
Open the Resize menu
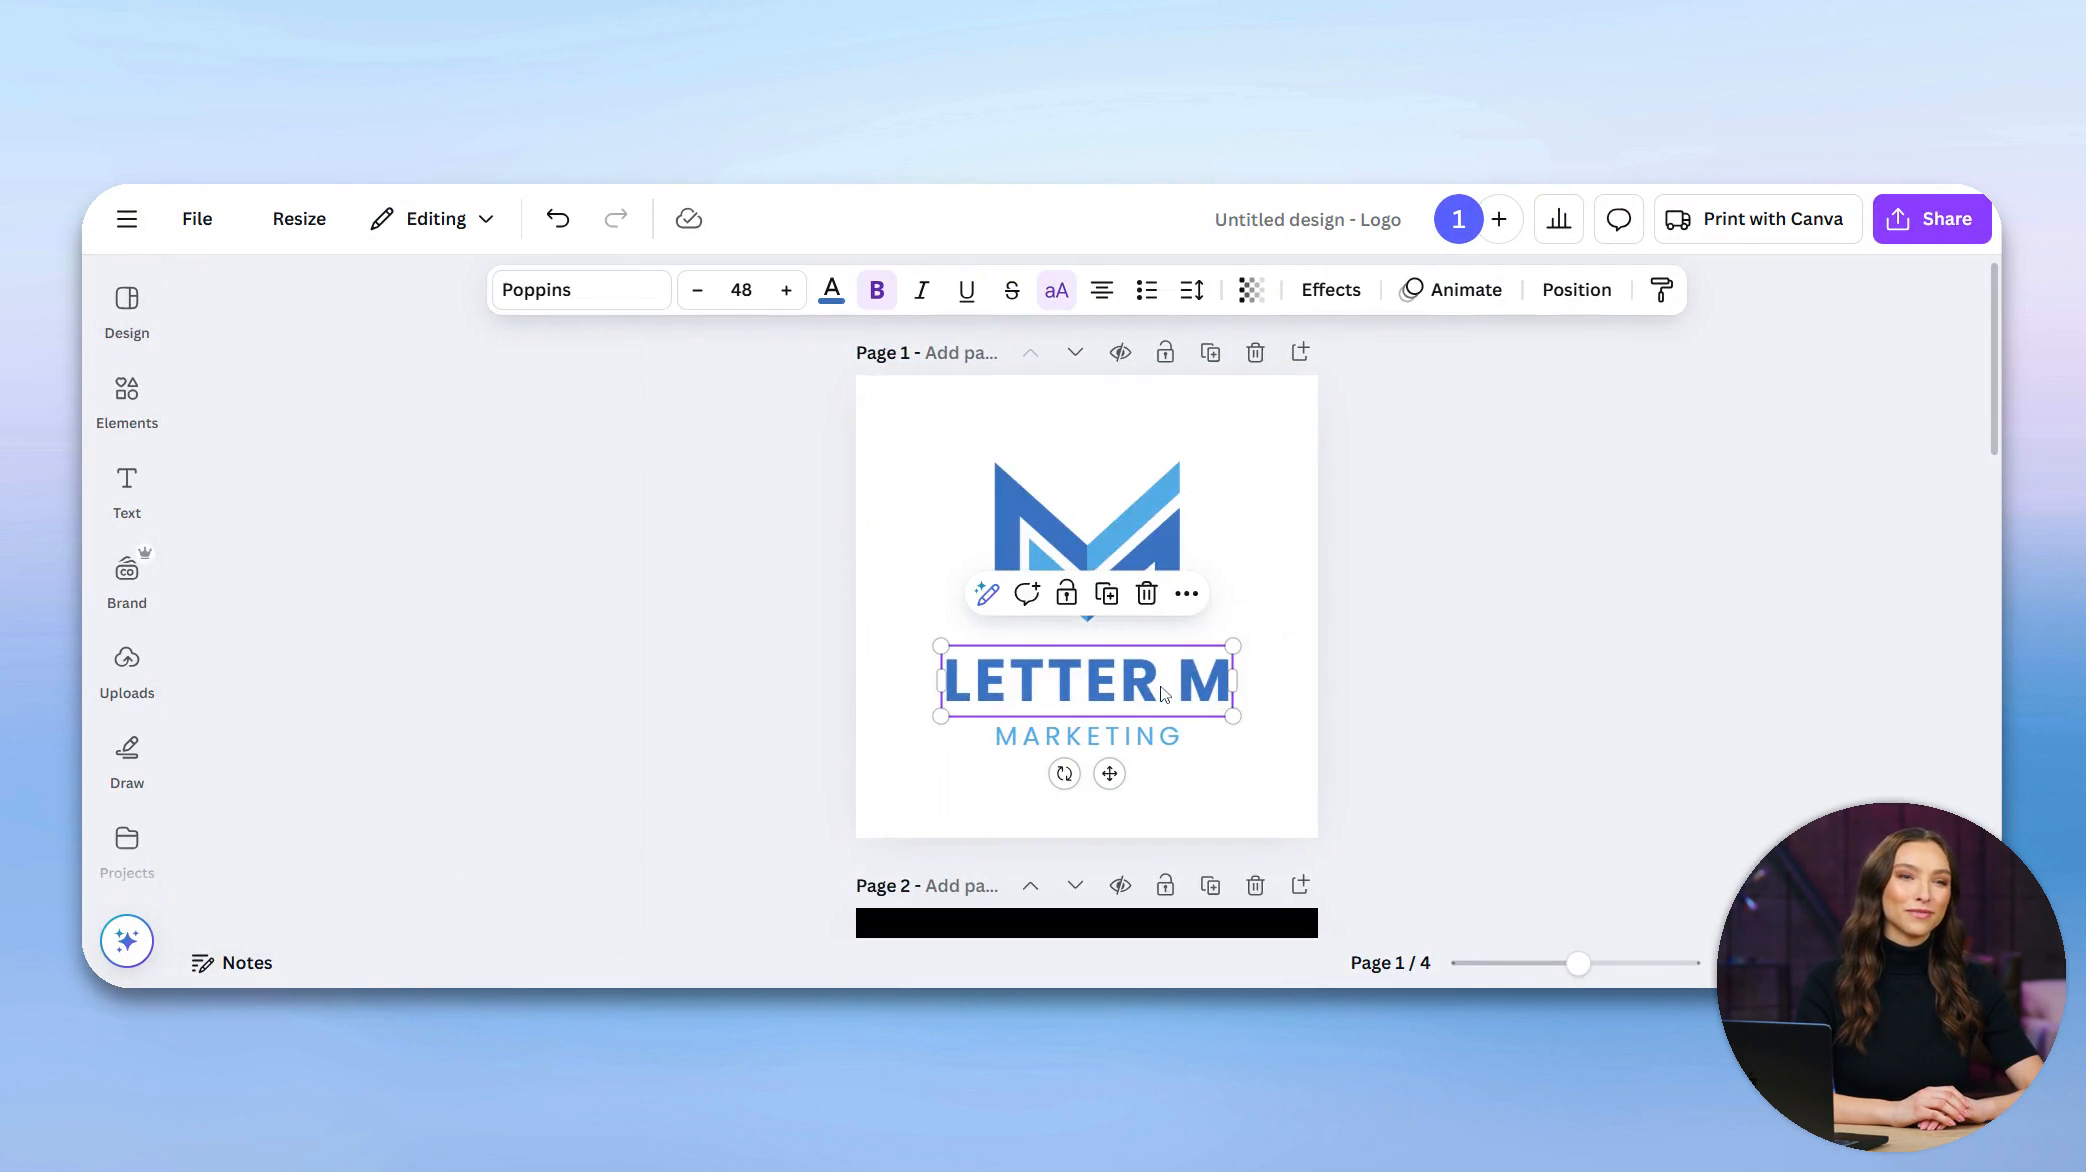[299, 218]
